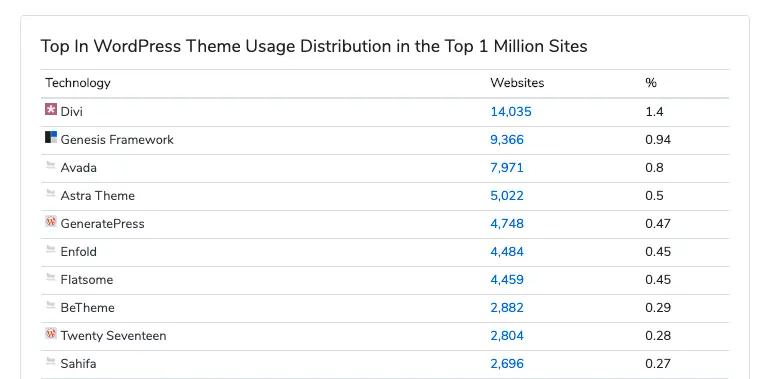Open the 7,971 Avada websites link
Screen dimensions: 763x379
[x=507, y=168]
